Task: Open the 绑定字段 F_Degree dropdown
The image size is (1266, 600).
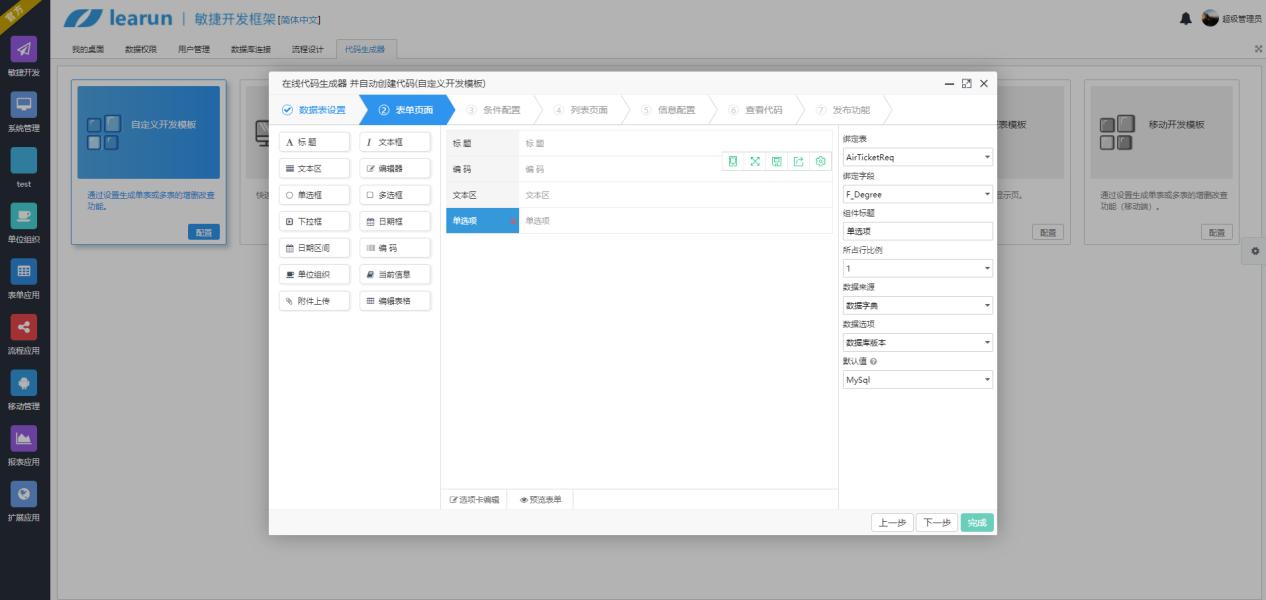Action: pos(917,194)
